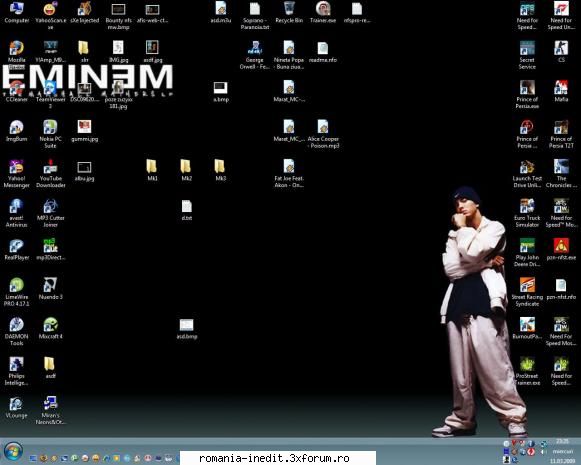Launch avast! Antivirus shortcut
This screenshot has width=581, height=465.
(x=16, y=213)
